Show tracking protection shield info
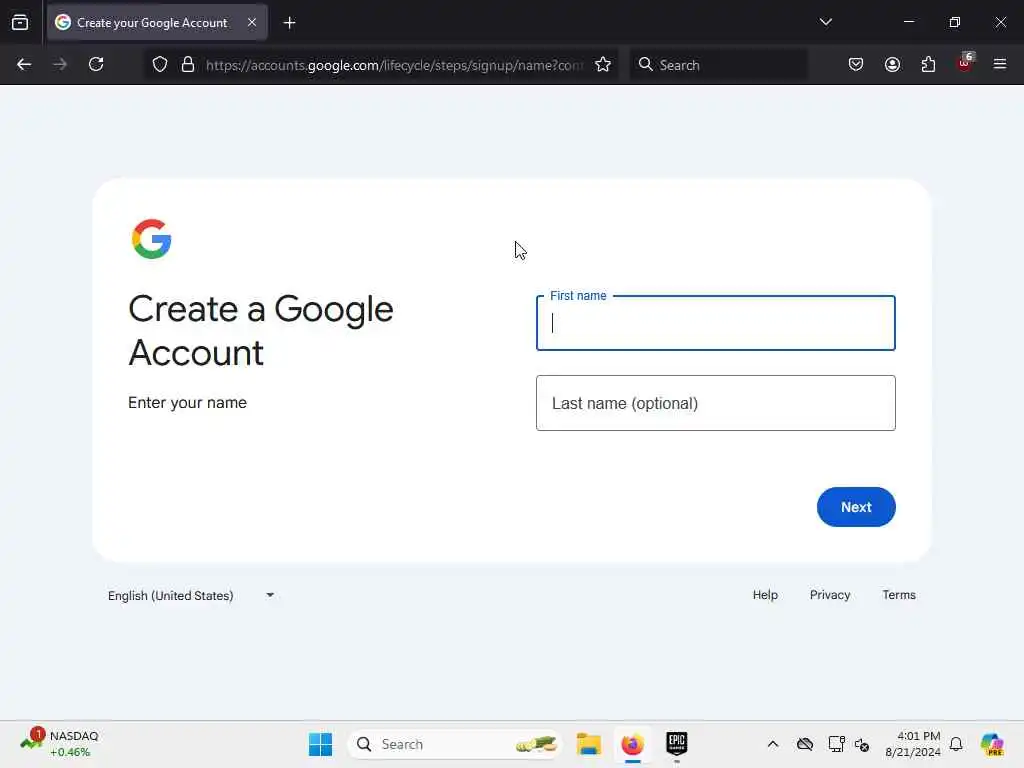 [160, 65]
